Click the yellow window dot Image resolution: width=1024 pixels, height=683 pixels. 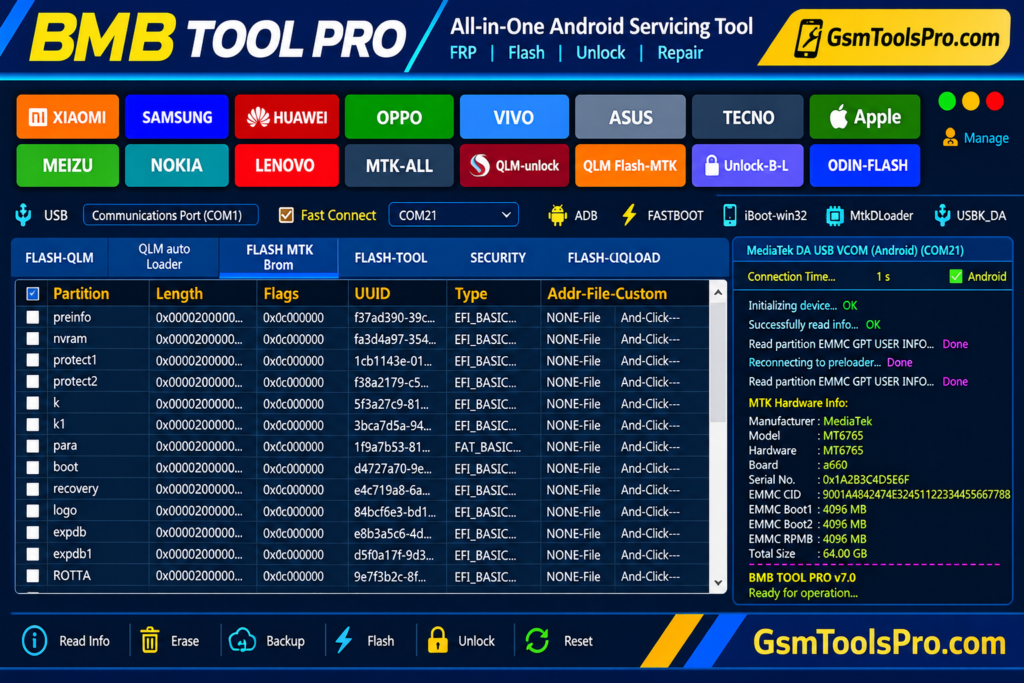click(x=970, y=101)
